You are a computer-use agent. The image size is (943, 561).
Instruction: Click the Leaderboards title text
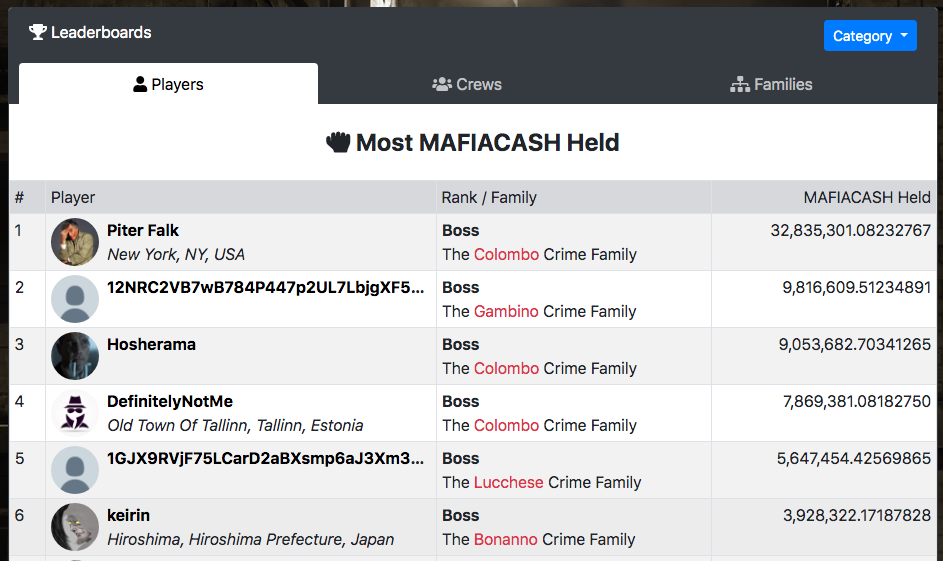click(x=101, y=32)
